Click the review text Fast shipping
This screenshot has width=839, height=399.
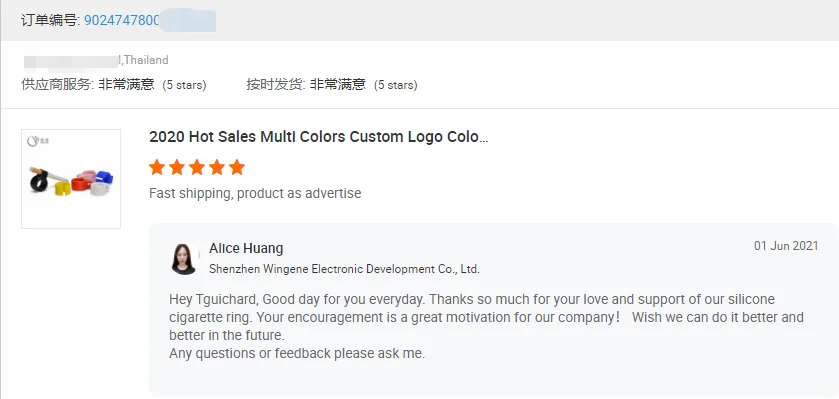[255, 193]
